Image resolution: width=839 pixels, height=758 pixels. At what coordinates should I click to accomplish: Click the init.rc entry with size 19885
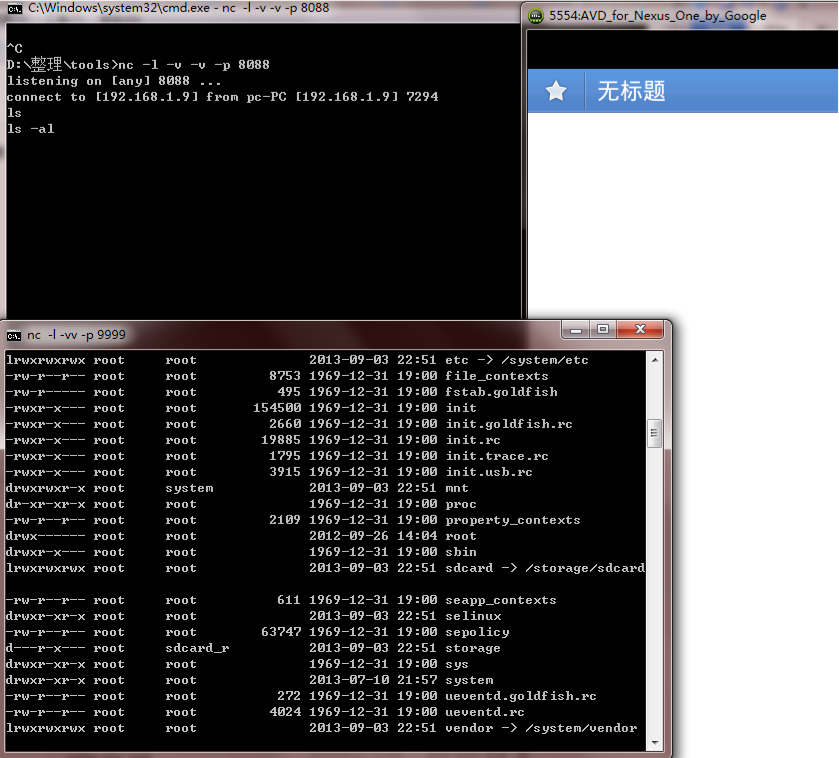click(x=472, y=440)
